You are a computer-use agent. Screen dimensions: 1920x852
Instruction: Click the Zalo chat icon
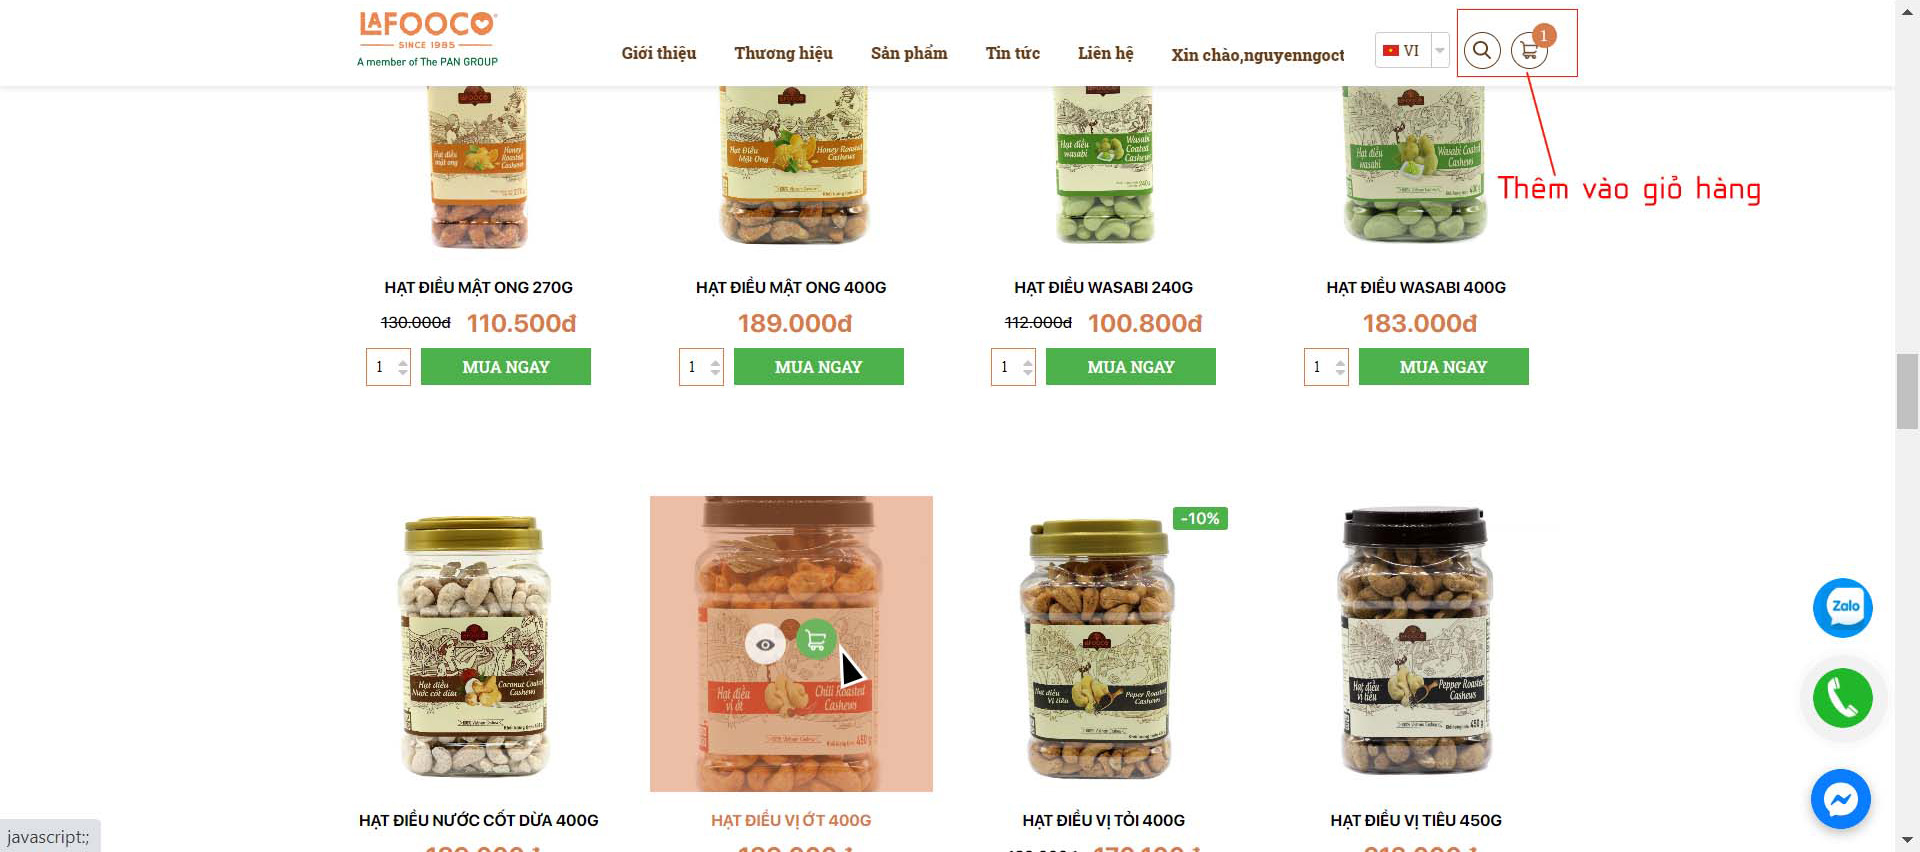tap(1843, 608)
